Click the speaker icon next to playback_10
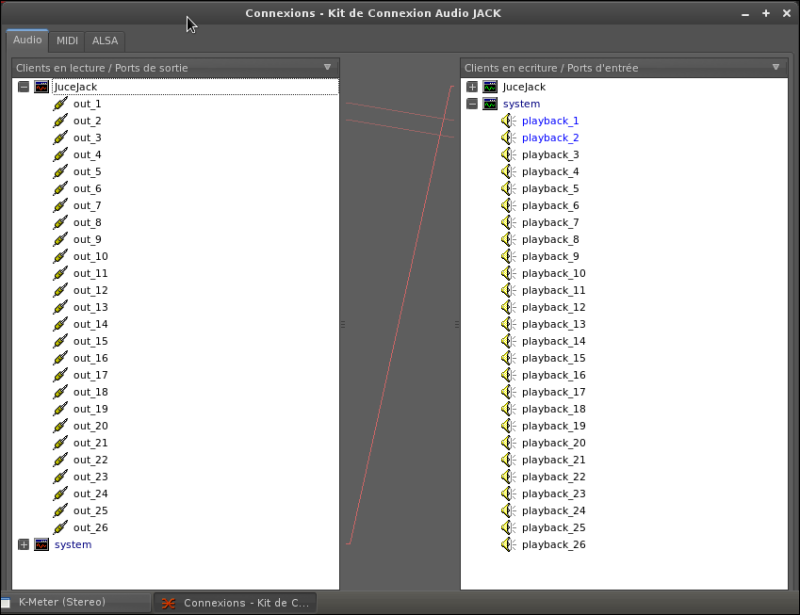800x615 pixels. coord(508,274)
